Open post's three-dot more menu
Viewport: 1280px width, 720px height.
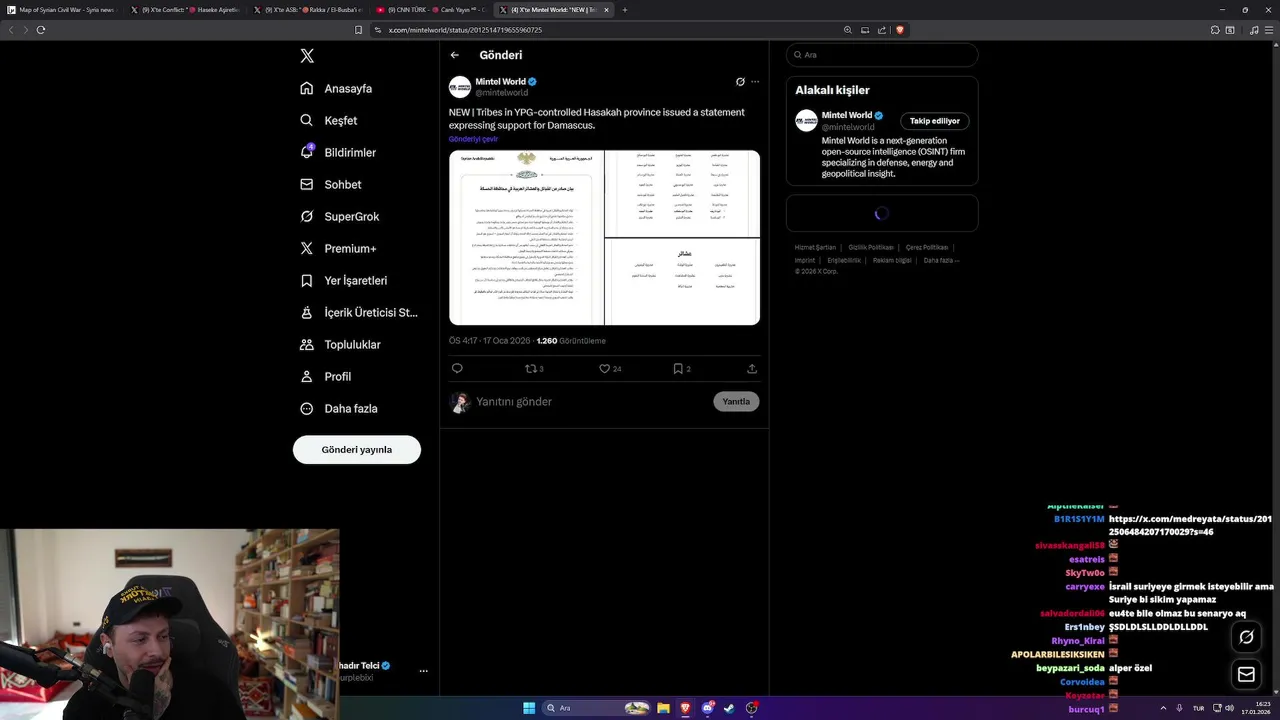(755, 82)
